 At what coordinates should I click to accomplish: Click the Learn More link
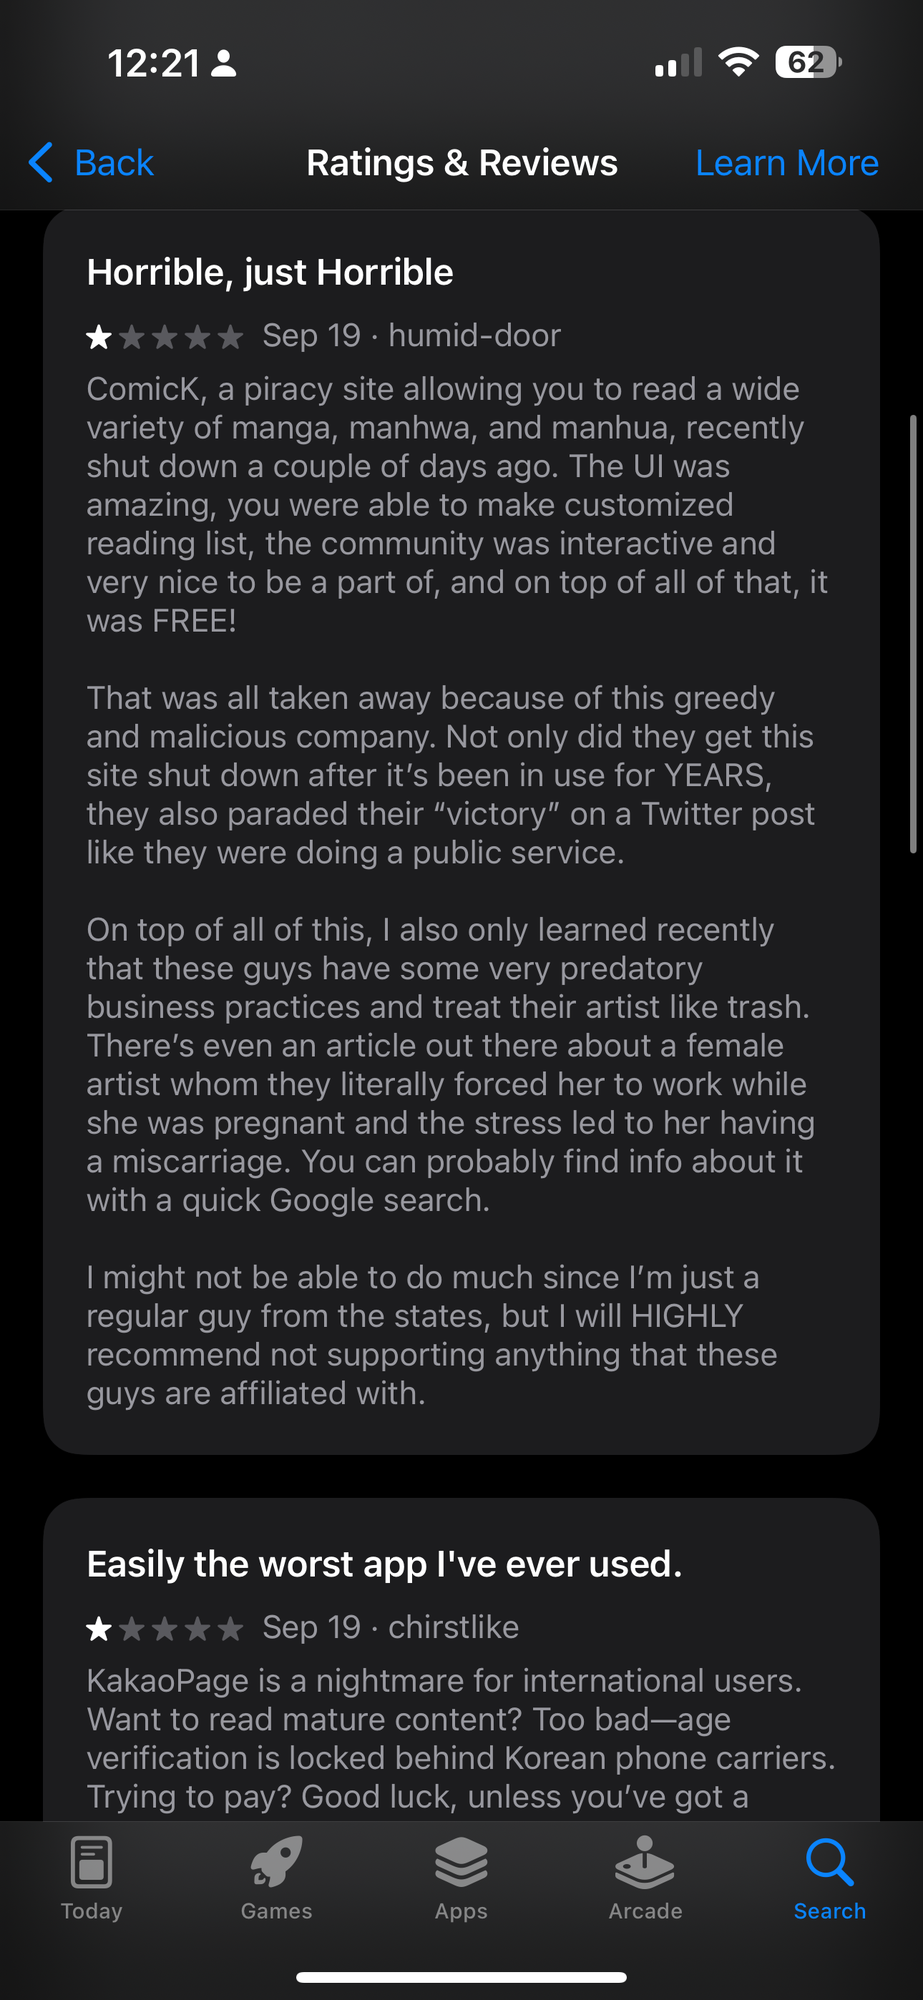point(787,163)
